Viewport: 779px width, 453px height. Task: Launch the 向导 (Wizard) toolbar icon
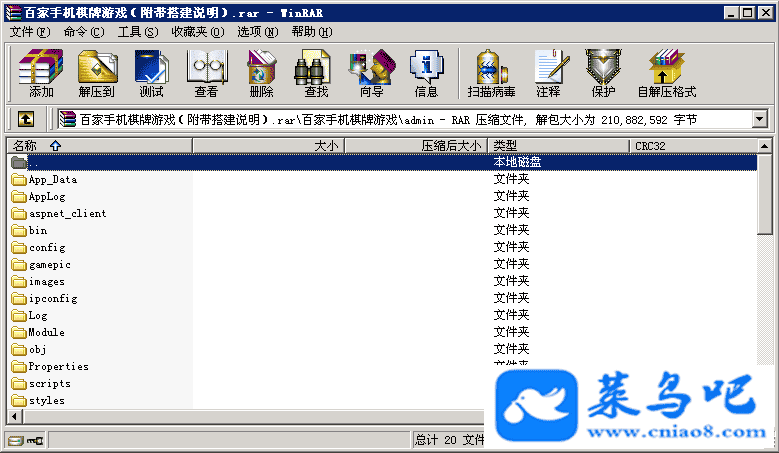point(372,73)
